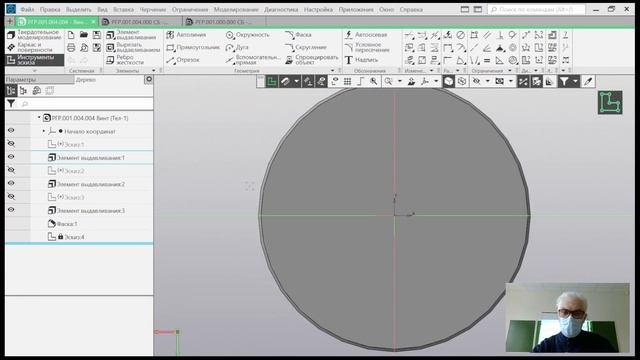Select the Отрезок line tool
Image resolution: width=640 pixels, height=360 pixels.
[183, 60]
